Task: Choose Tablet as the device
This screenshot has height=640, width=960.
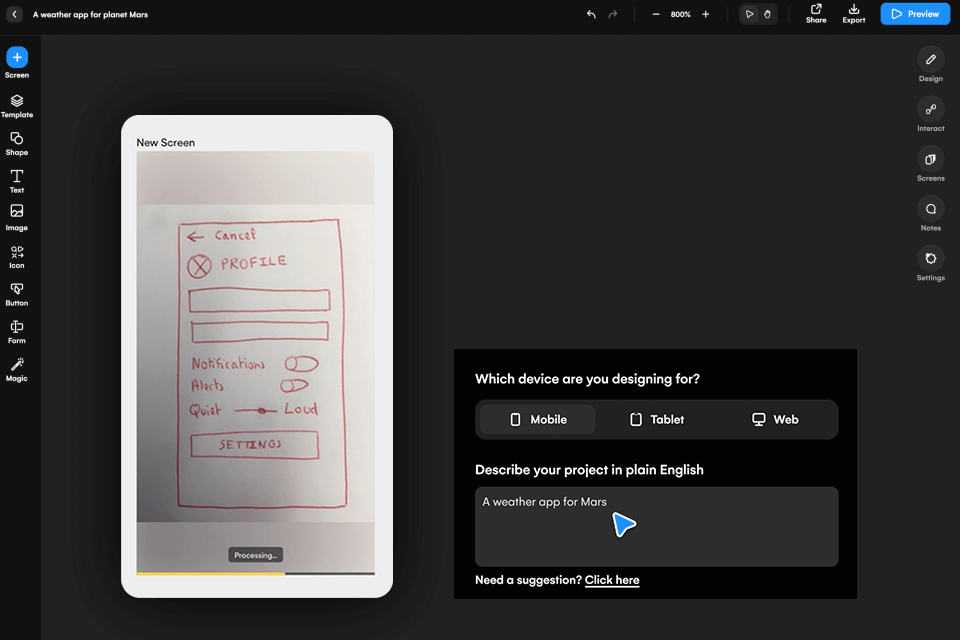Action: [656, 420]
